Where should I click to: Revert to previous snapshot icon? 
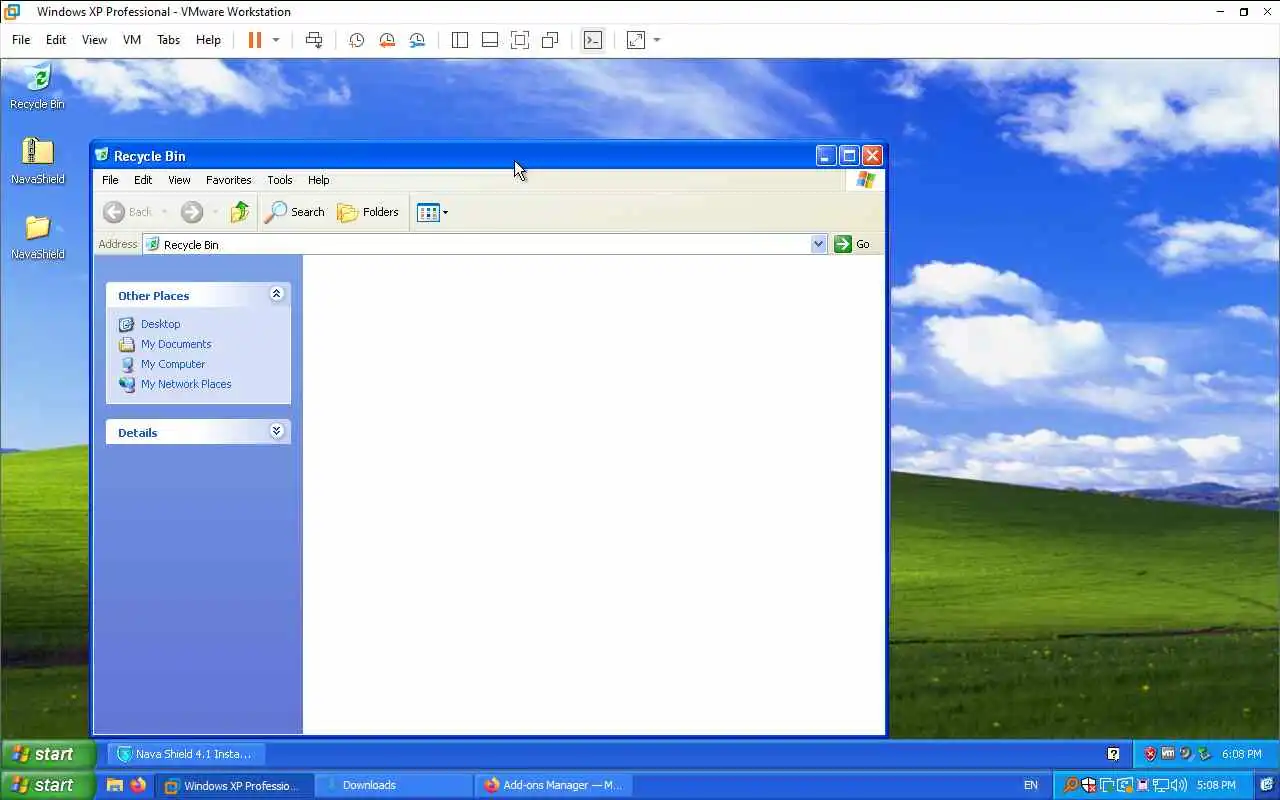coord(387,40)
